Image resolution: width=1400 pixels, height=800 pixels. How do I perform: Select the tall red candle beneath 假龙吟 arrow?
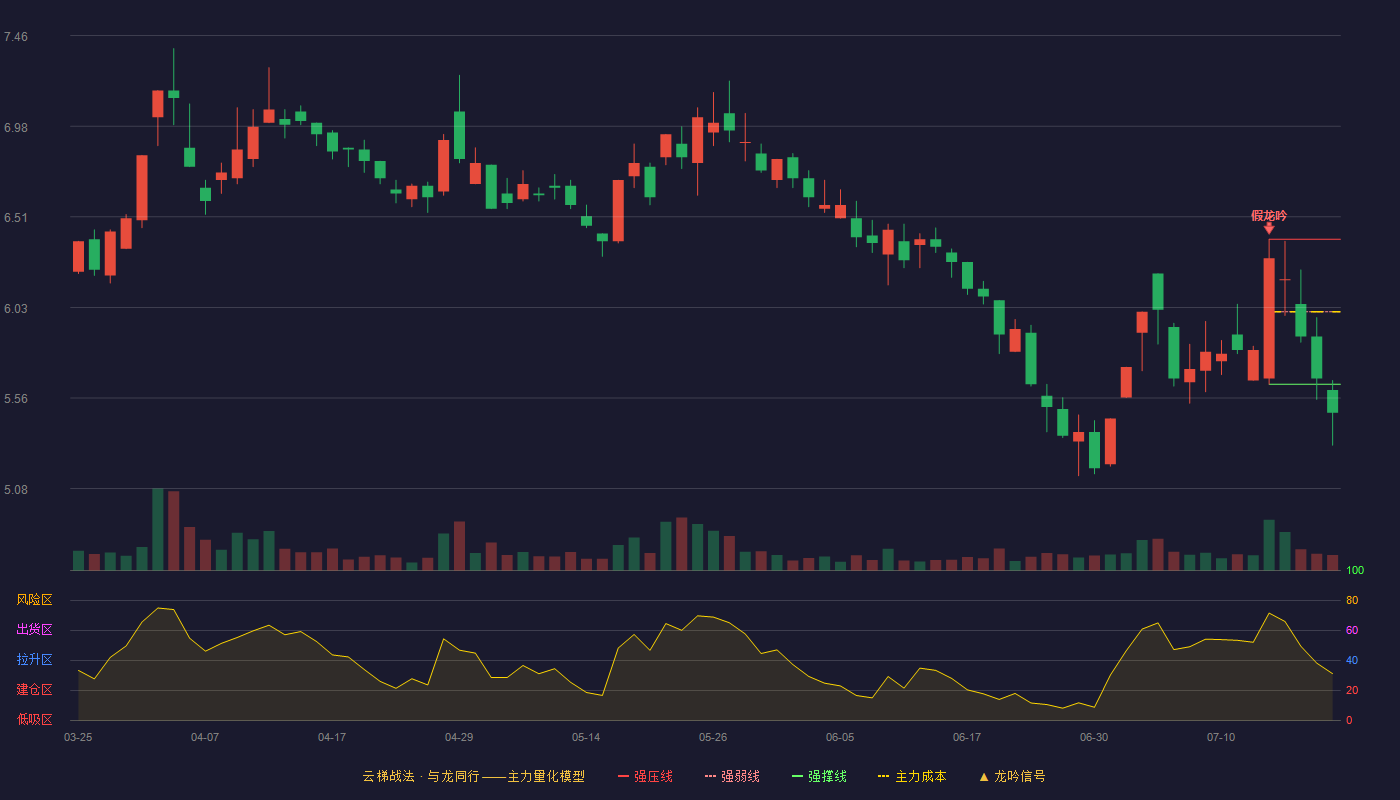coord(1269,318)
